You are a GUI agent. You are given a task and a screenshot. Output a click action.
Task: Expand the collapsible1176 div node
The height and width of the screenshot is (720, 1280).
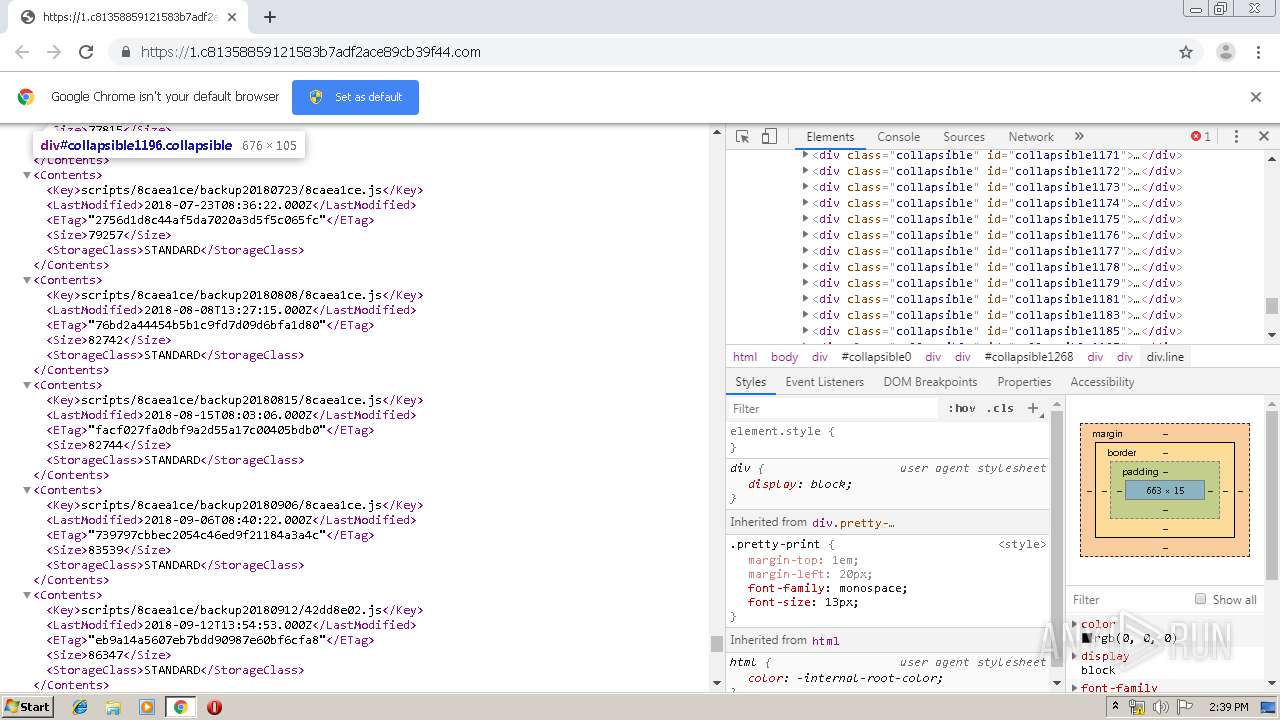tap(805, 235)
